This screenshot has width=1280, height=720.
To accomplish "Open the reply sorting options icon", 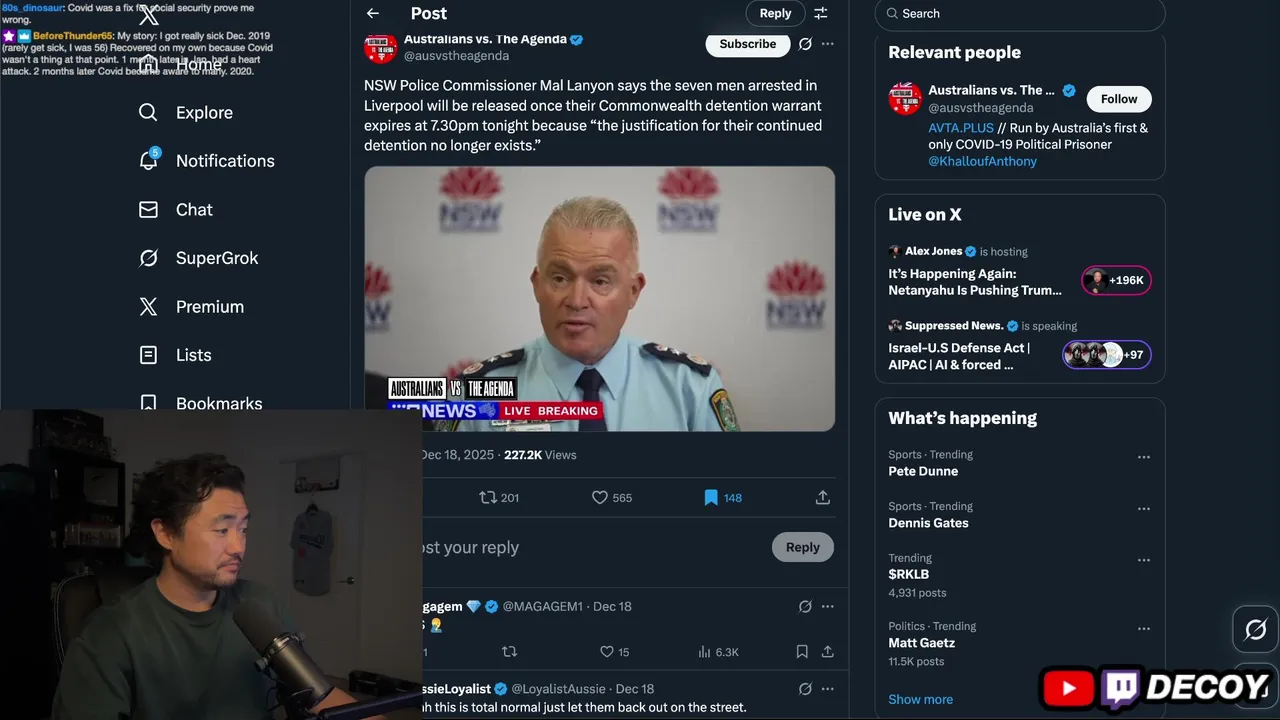I will click(x=820, y=13).
